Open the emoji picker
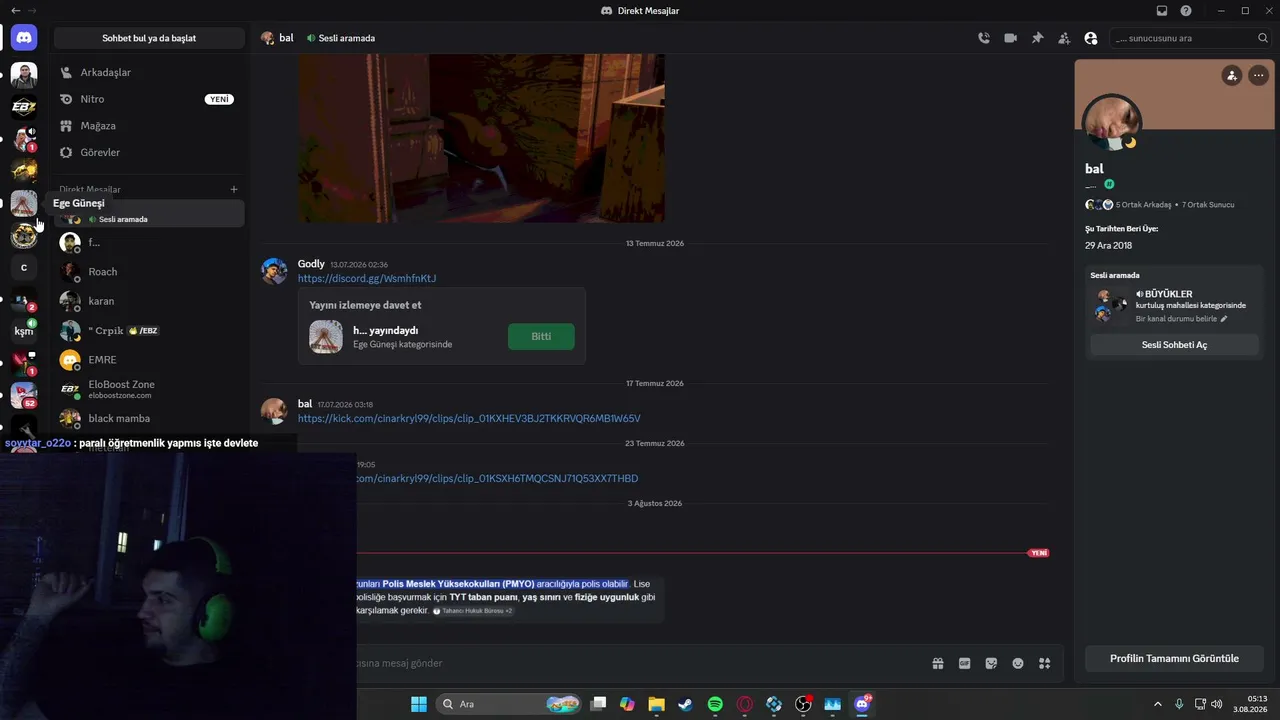The height and width of the screenshot is (720, 1280). pyautogui.click(x=1018, y=663)
